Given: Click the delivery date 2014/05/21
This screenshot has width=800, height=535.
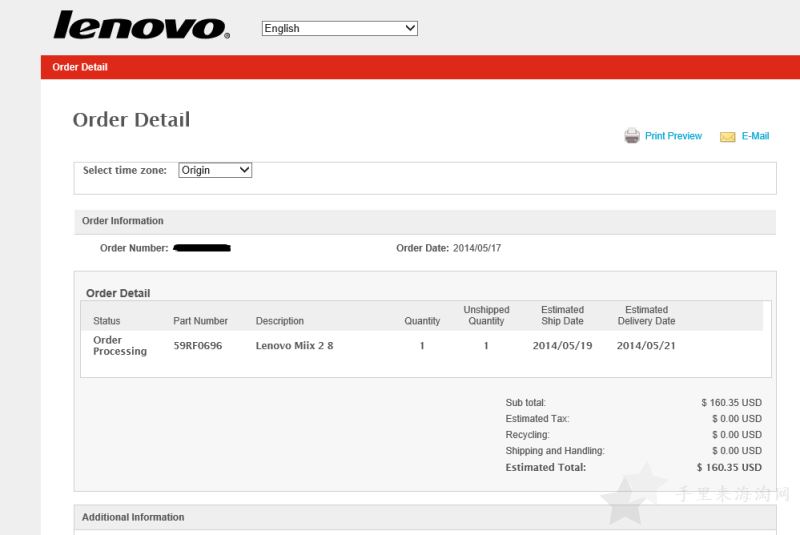Looking at the screenshot, I should point(646,346).
